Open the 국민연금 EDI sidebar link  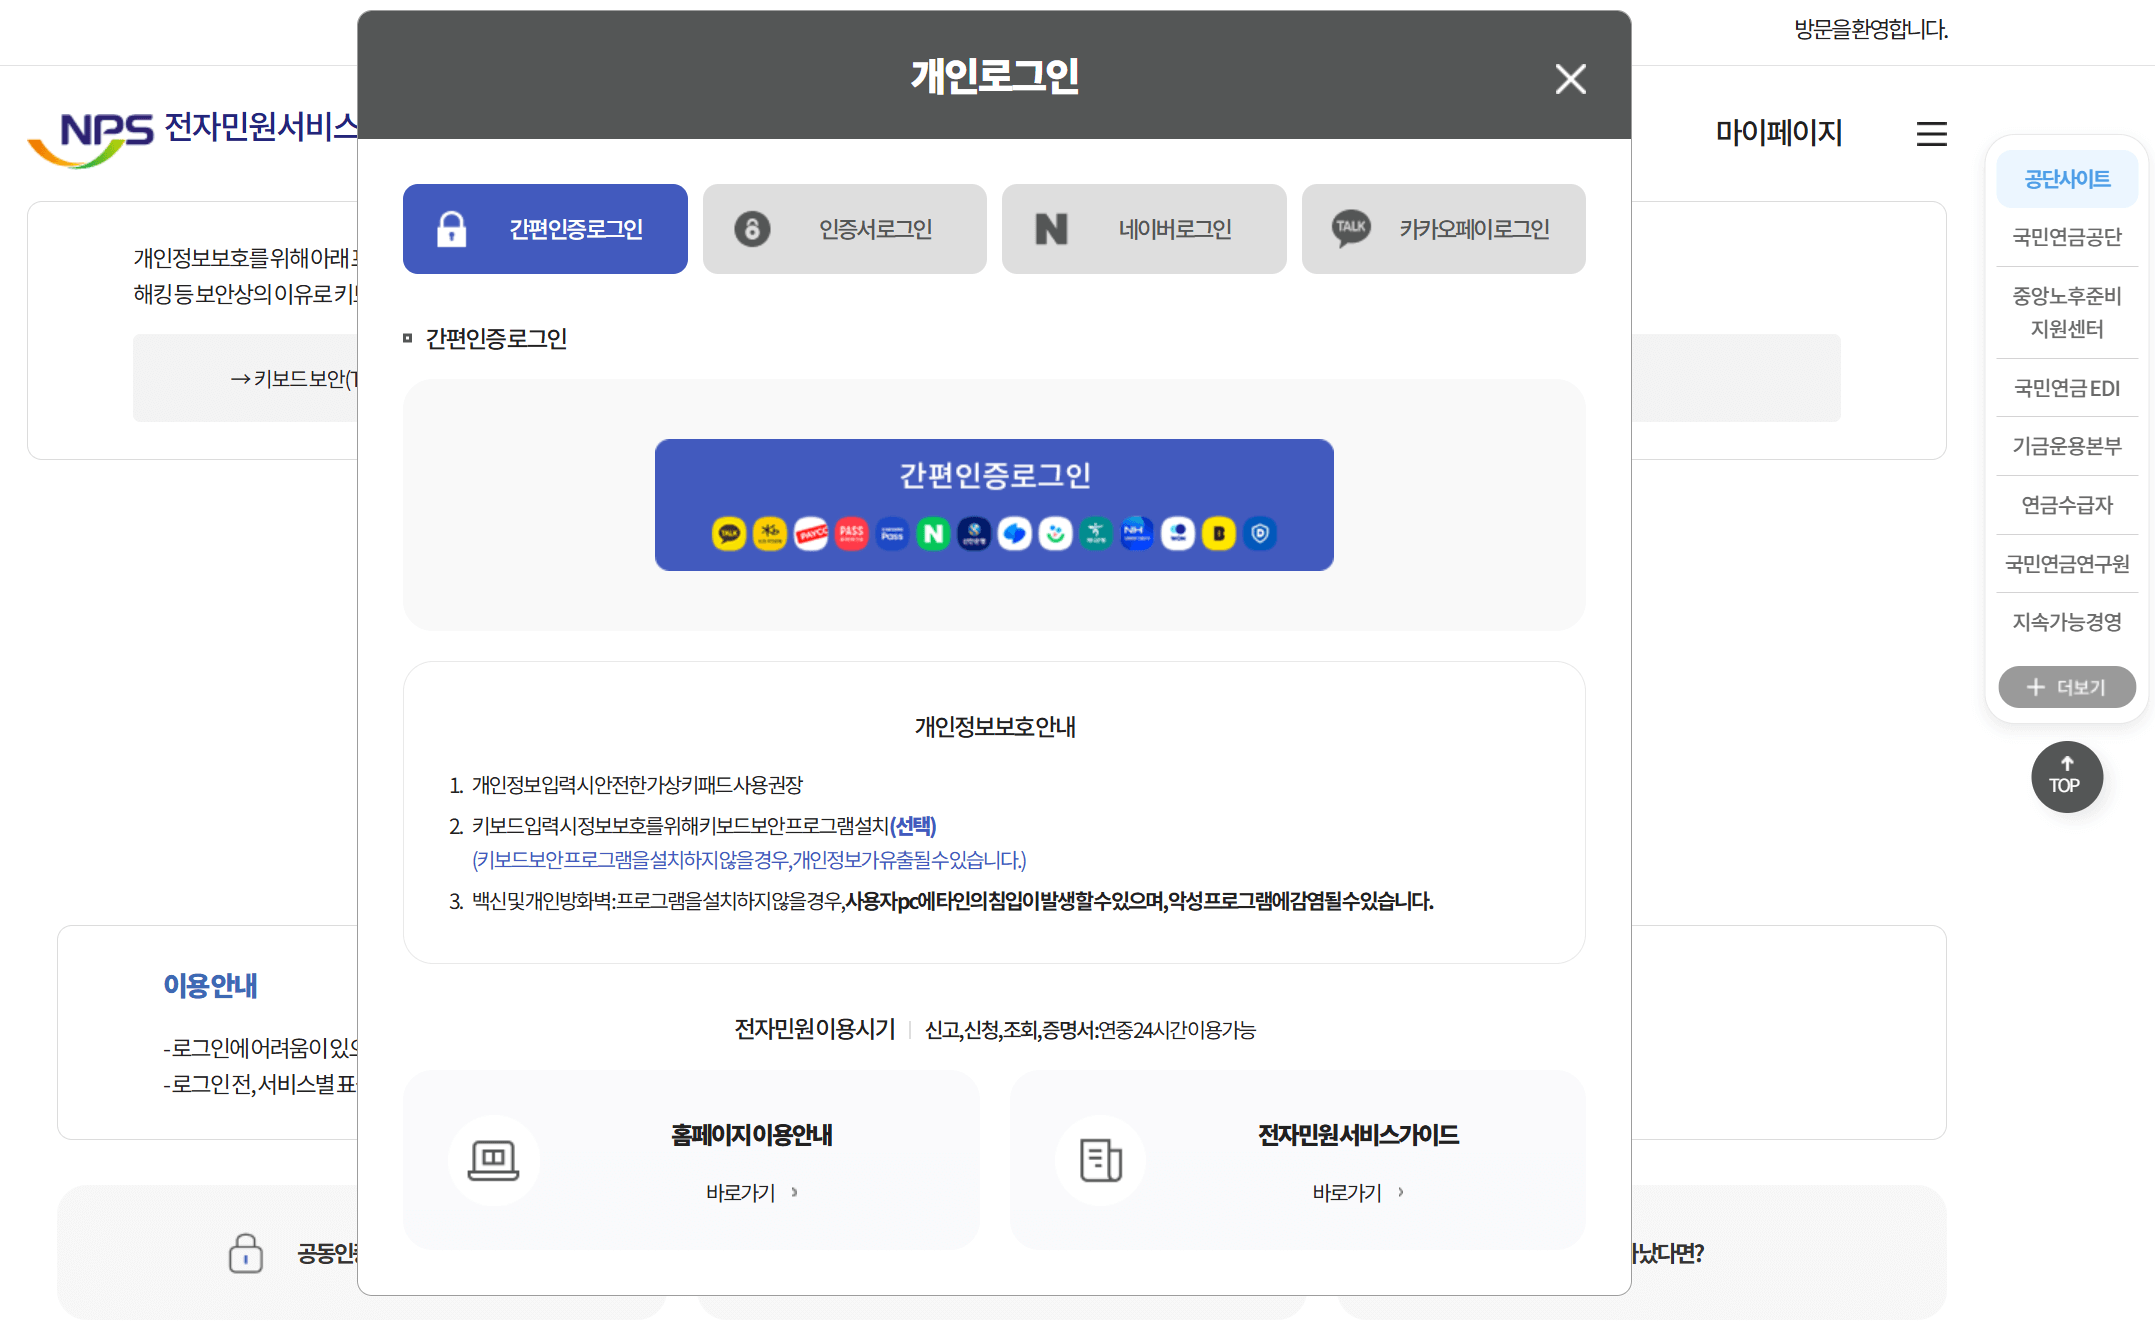2067,388
